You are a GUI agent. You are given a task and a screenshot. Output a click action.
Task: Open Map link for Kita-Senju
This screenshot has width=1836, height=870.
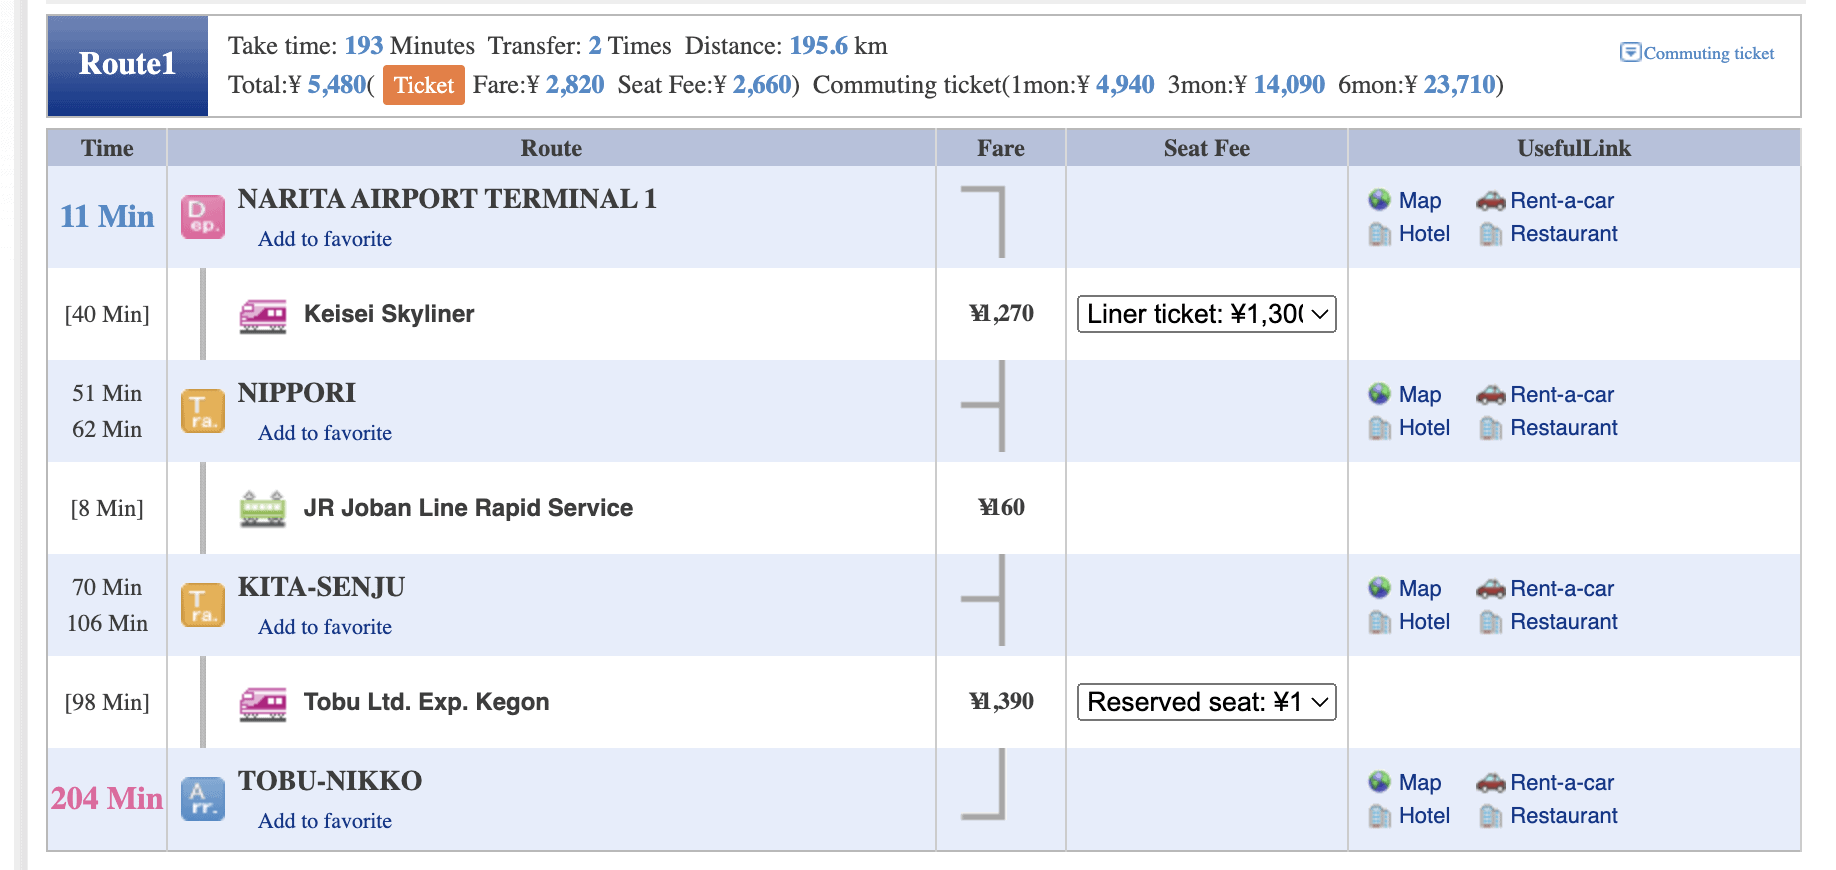1419,589
